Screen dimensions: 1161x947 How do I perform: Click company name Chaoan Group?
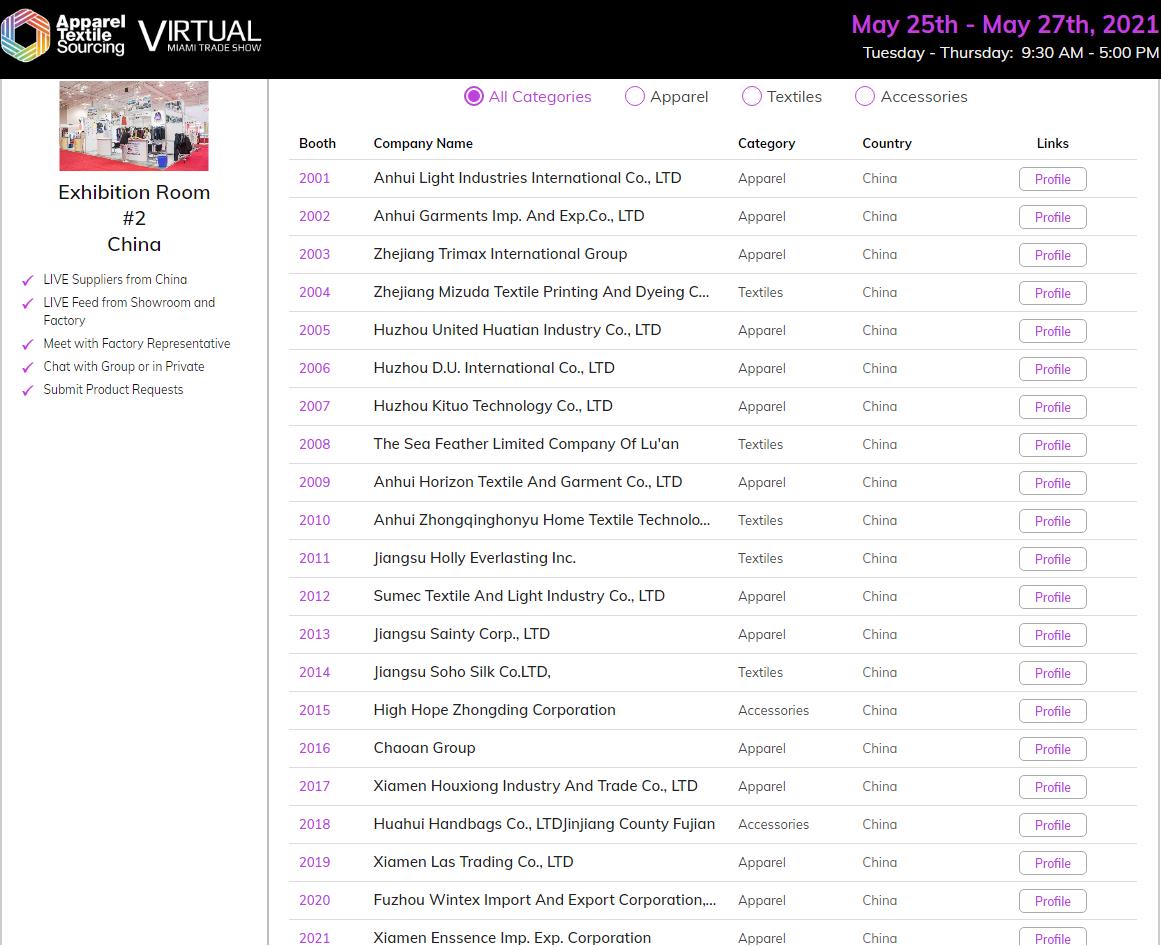424,748
